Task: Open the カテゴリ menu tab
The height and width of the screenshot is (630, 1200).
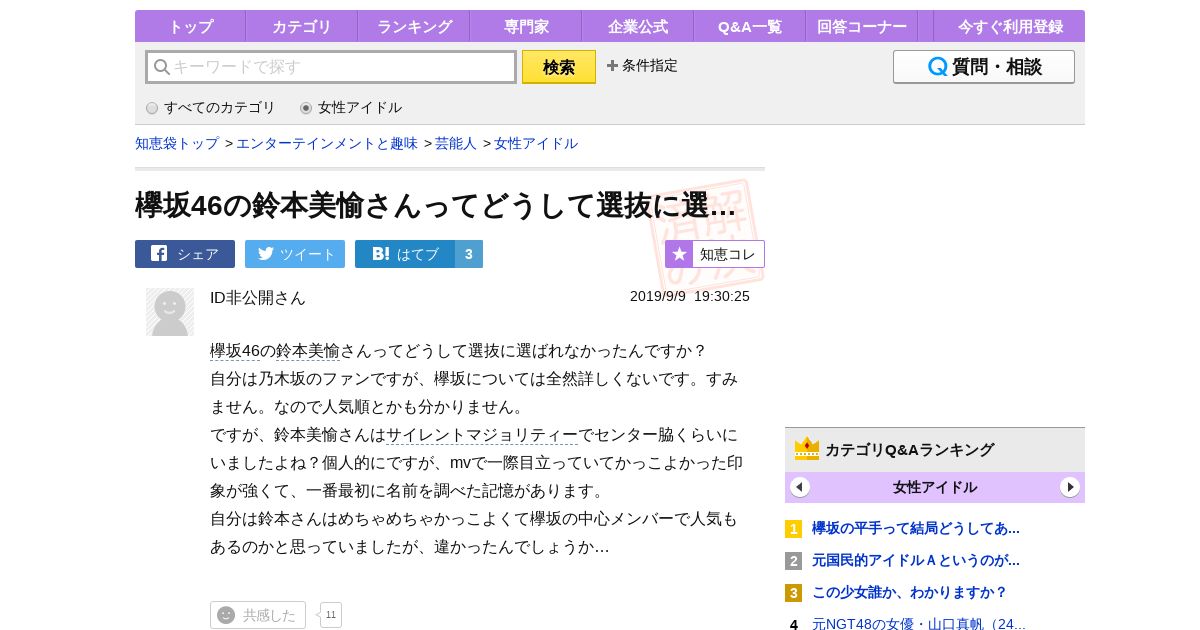Action: click(x=302, y=27)
